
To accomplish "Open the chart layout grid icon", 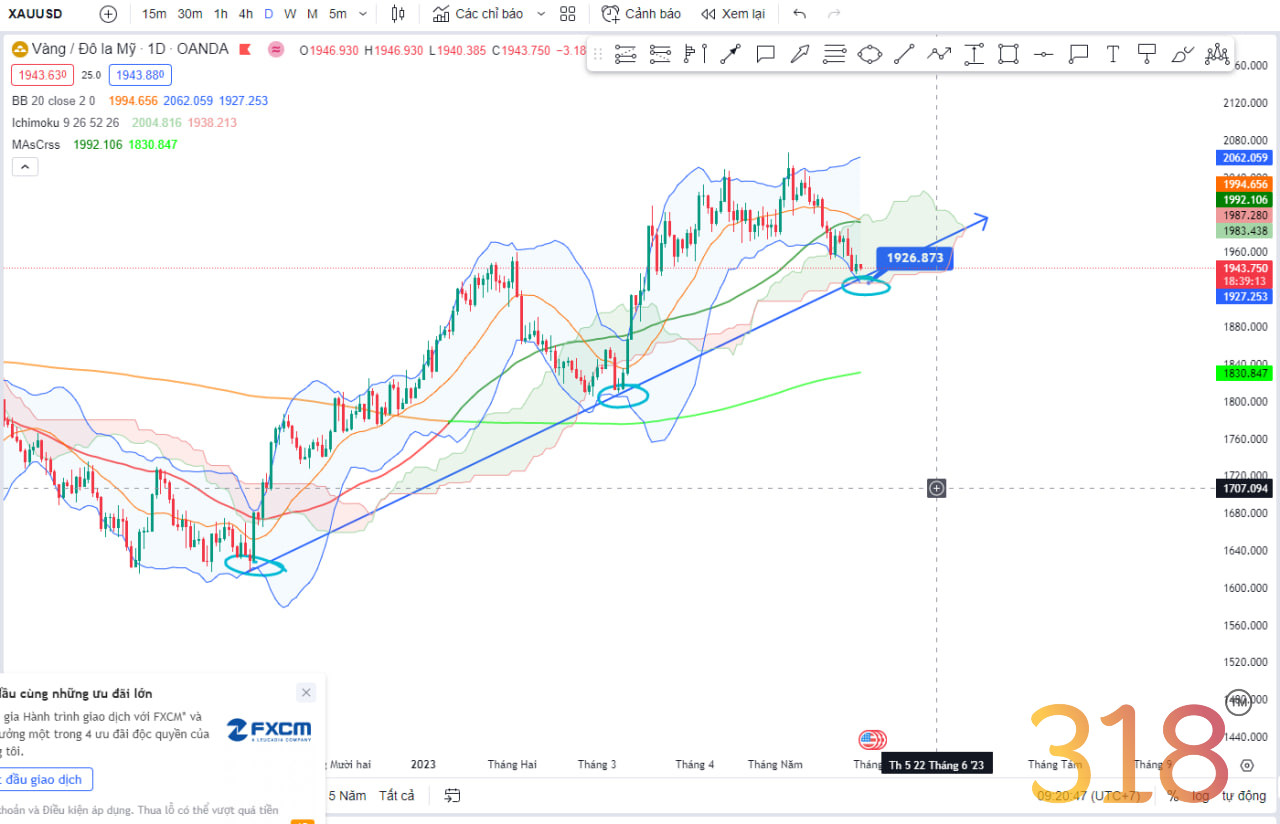I will (x=568, y=14).
